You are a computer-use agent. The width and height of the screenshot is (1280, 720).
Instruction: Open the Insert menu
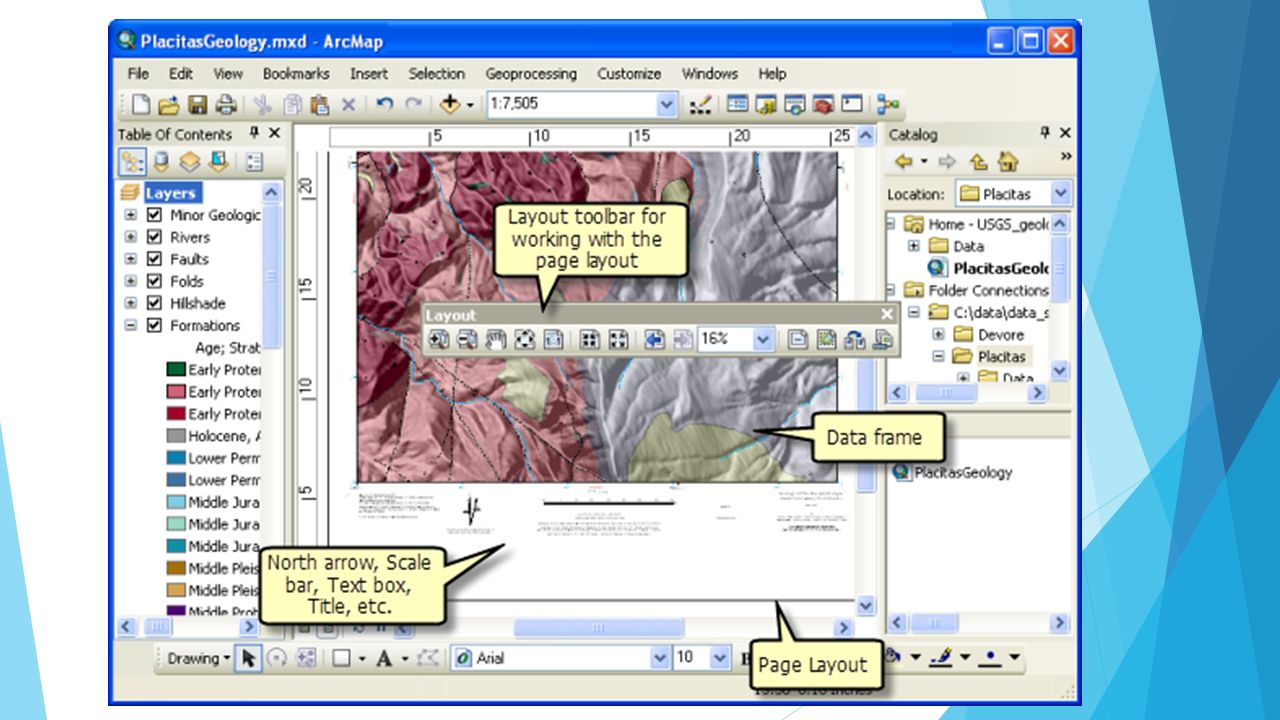pyautogui.click(x=369, y=74)
